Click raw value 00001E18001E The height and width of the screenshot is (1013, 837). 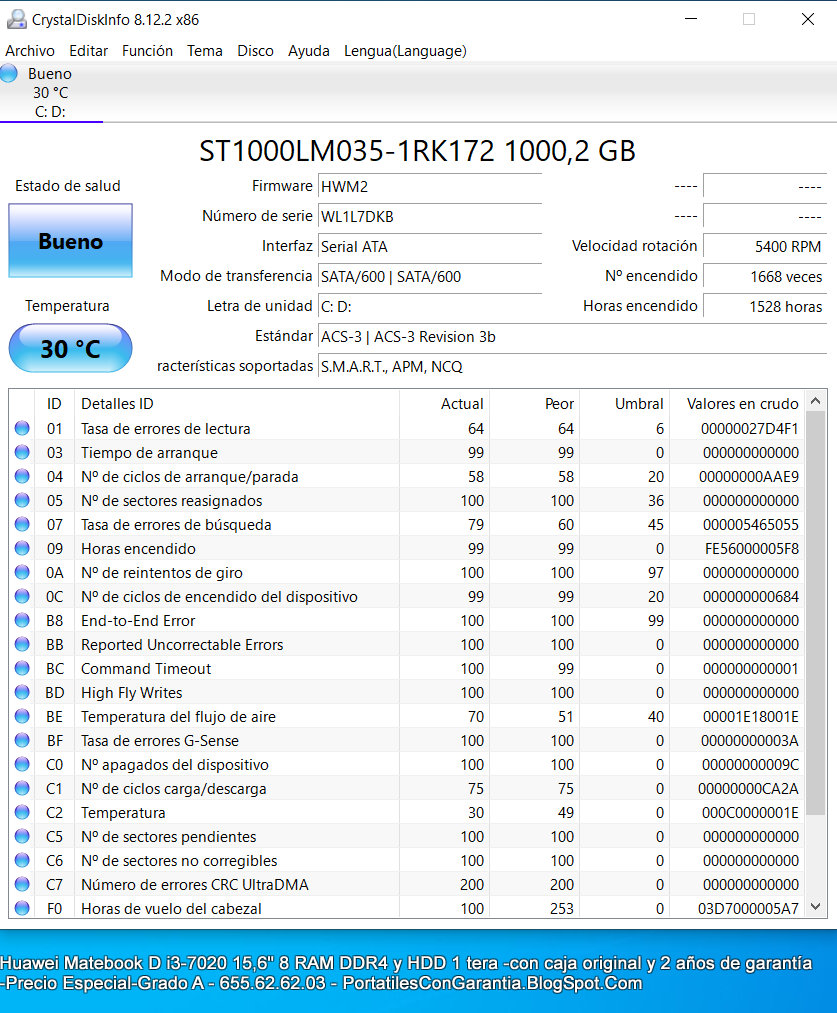click(x=750, y=716)
